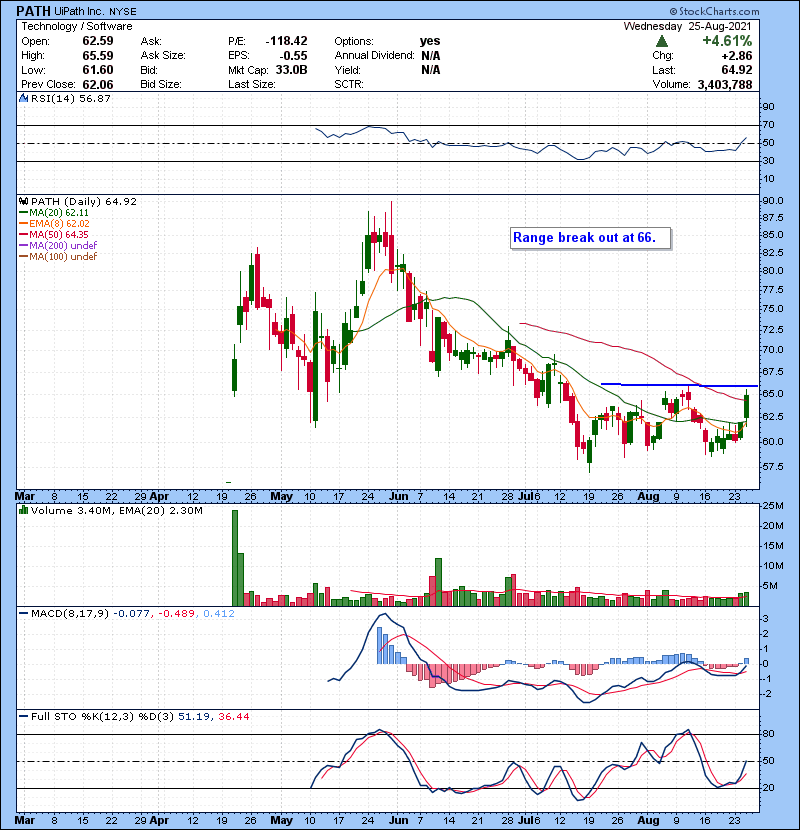
Task: Click the P/E -118.42 value
Action: 286,41
